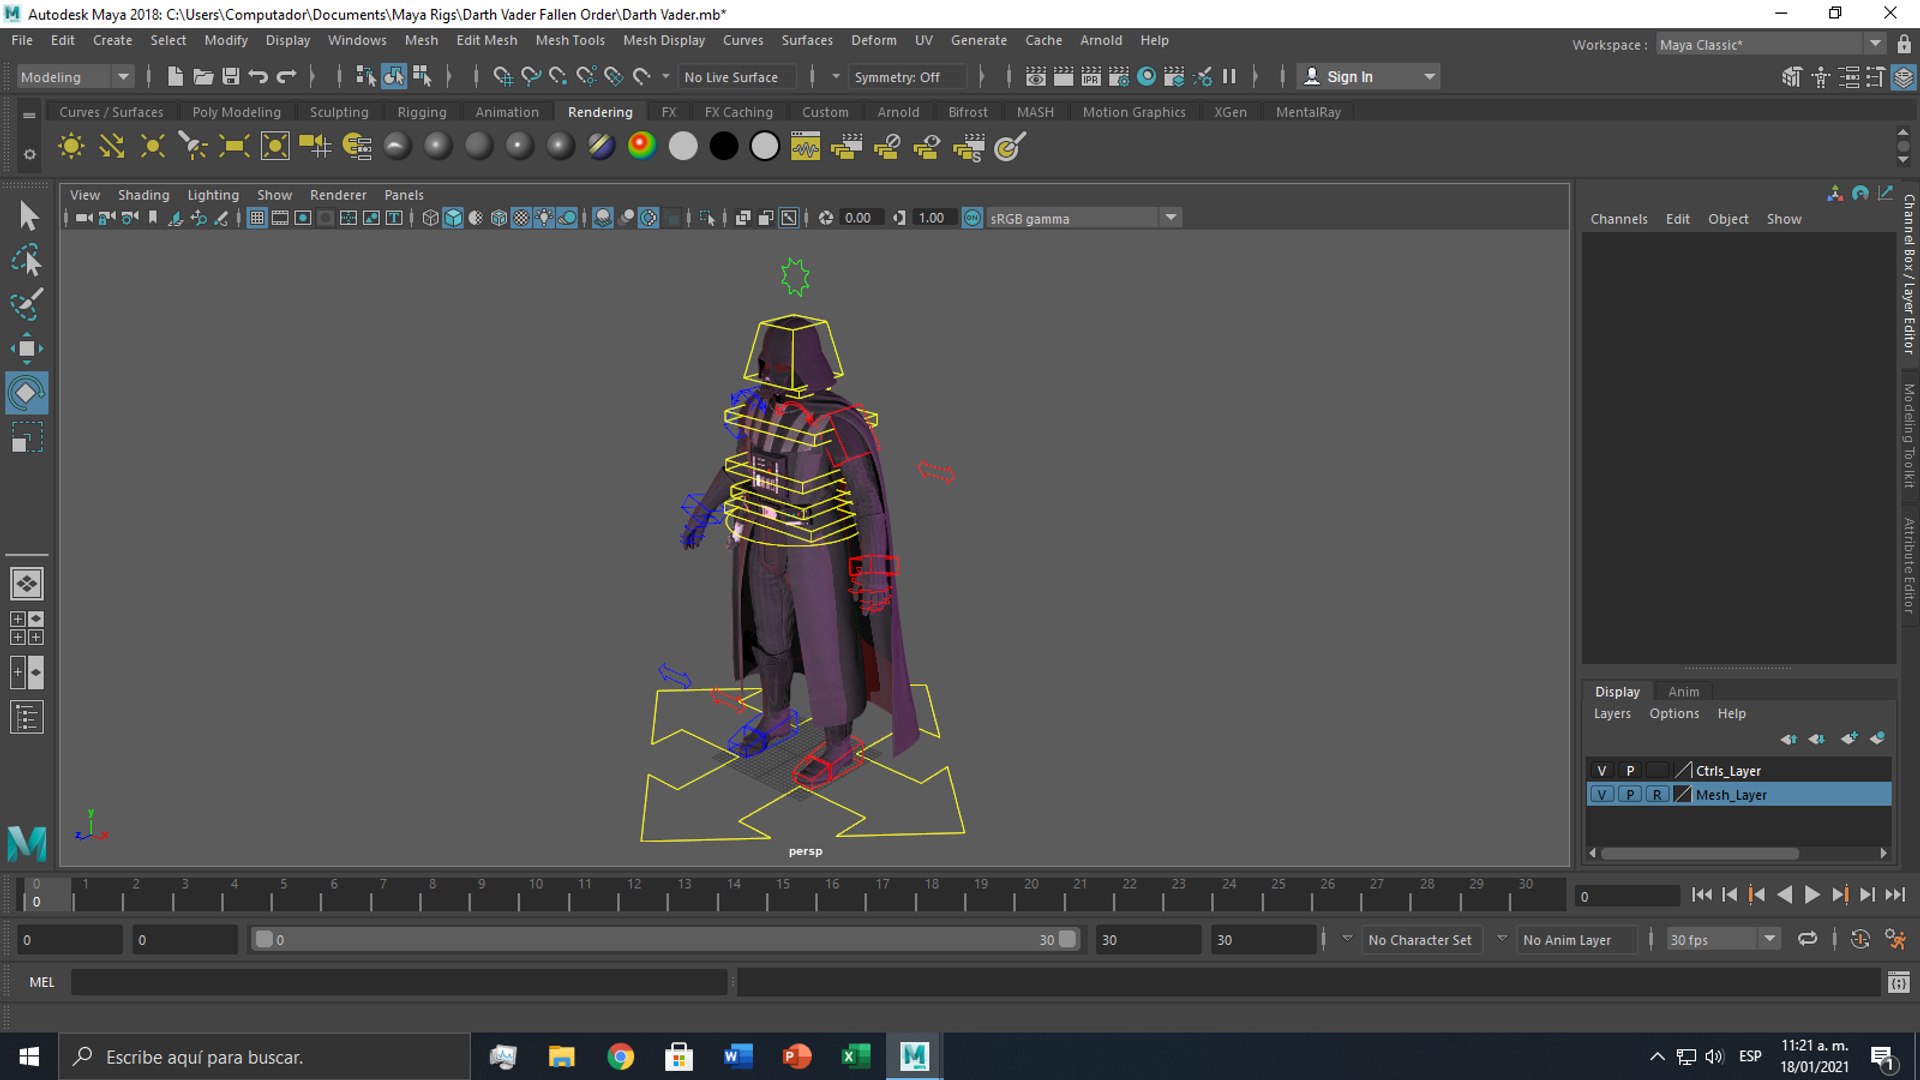The height and width of the screenshot is (1080, 1920).
Task: Create an ambient light from shelf
Action: tap(71, 147)
